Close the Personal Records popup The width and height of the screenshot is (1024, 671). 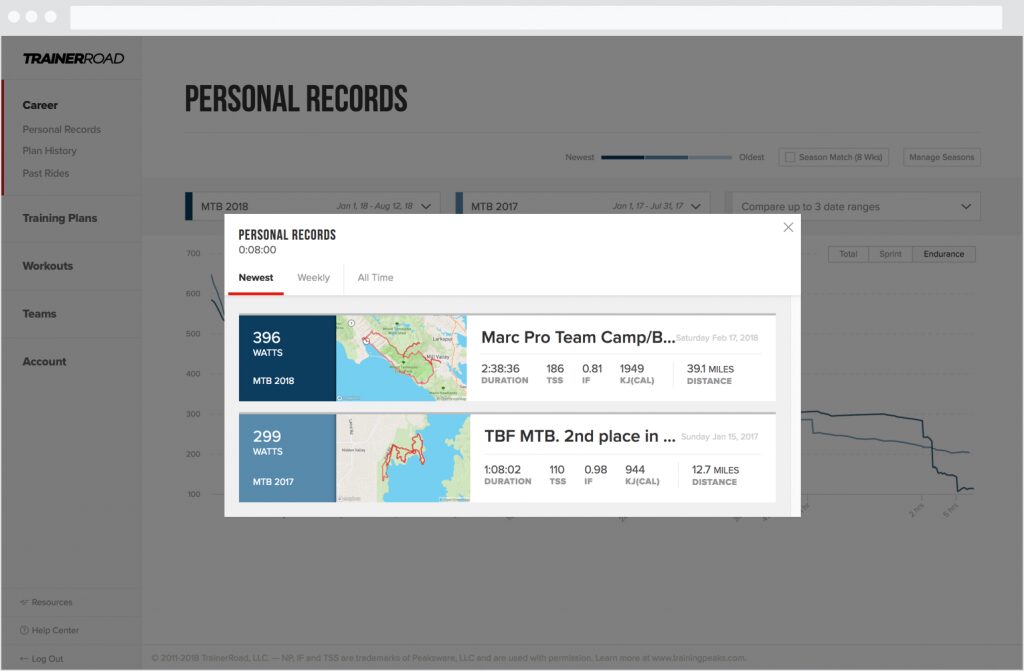(788, 227)
